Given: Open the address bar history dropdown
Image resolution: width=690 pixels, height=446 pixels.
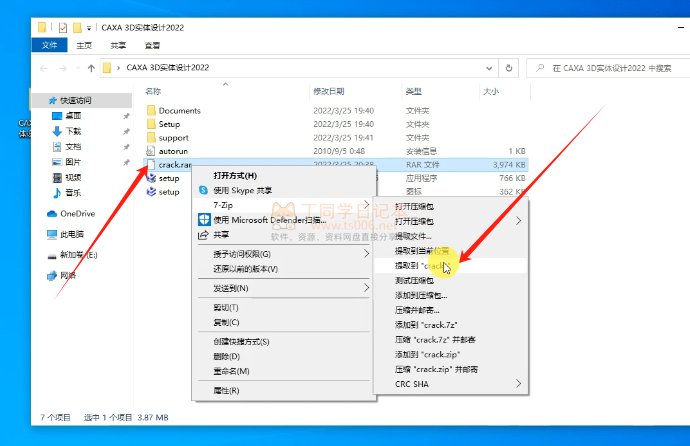Looking at the screenshot, I should (489, 68).
